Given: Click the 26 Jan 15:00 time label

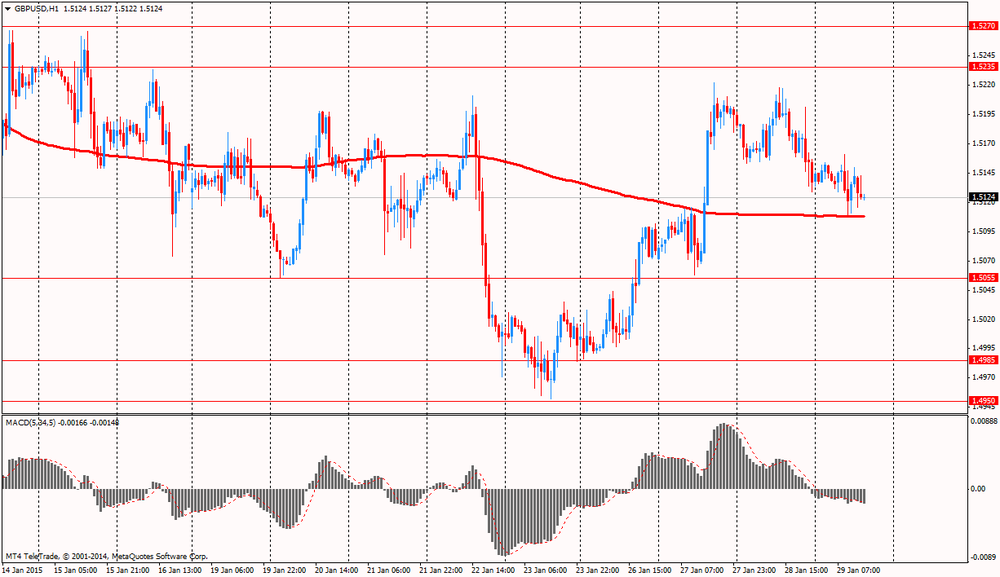Looking at the screenshot, I should 650,571.
